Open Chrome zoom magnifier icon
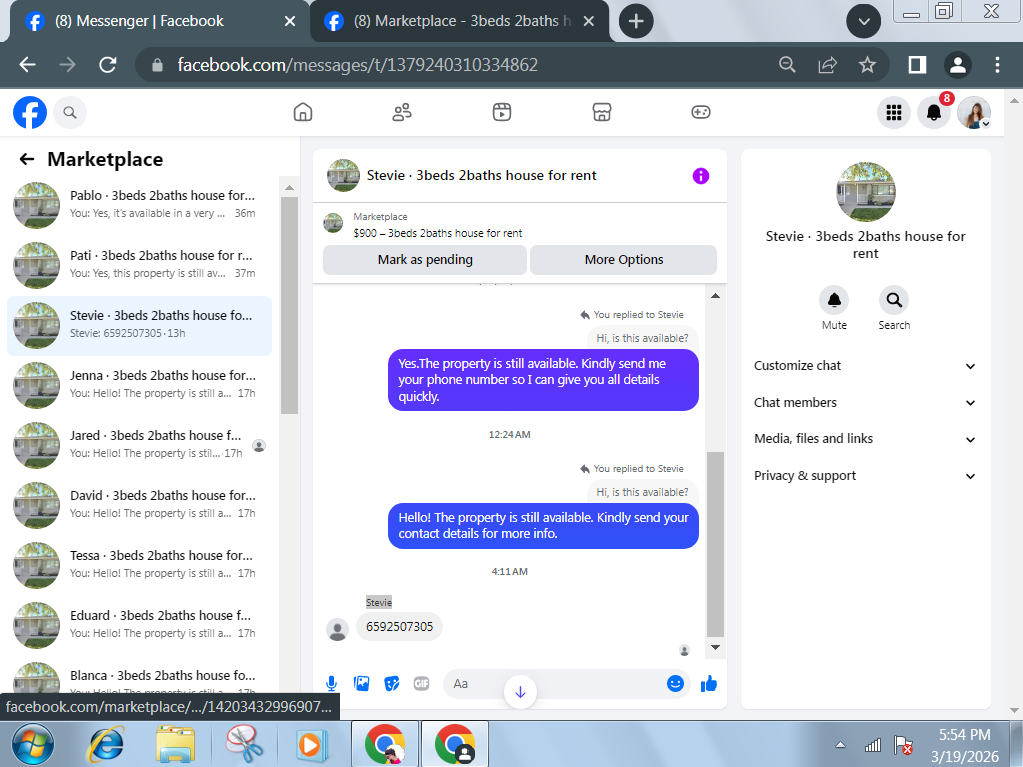 787,65
